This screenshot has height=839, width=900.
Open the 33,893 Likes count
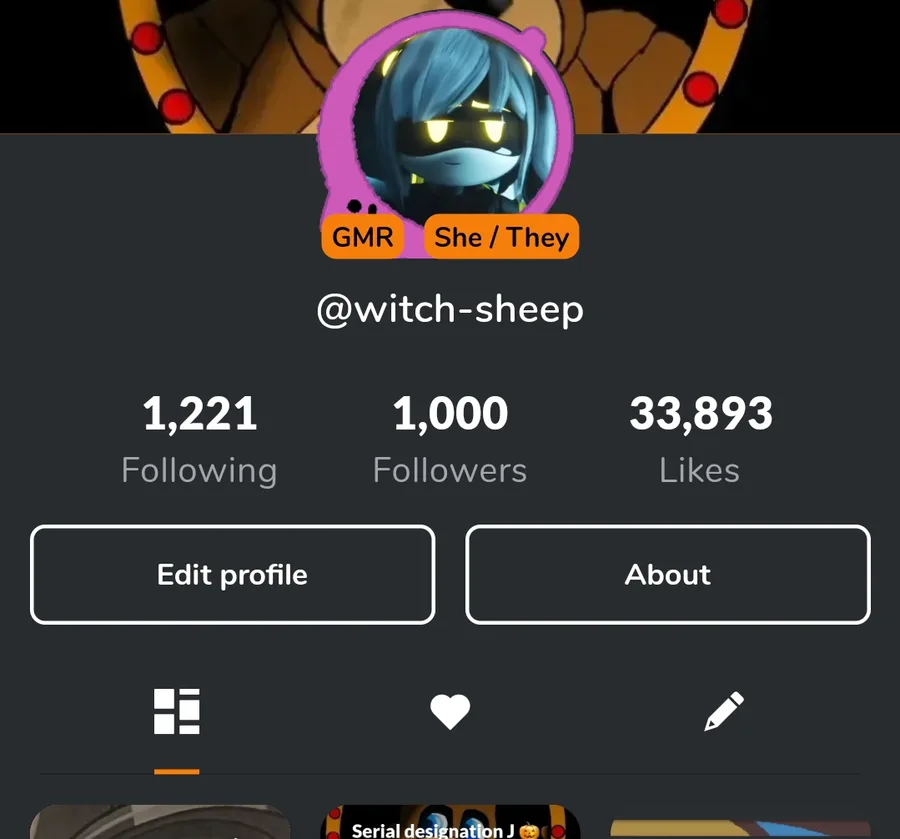[700, 440]
